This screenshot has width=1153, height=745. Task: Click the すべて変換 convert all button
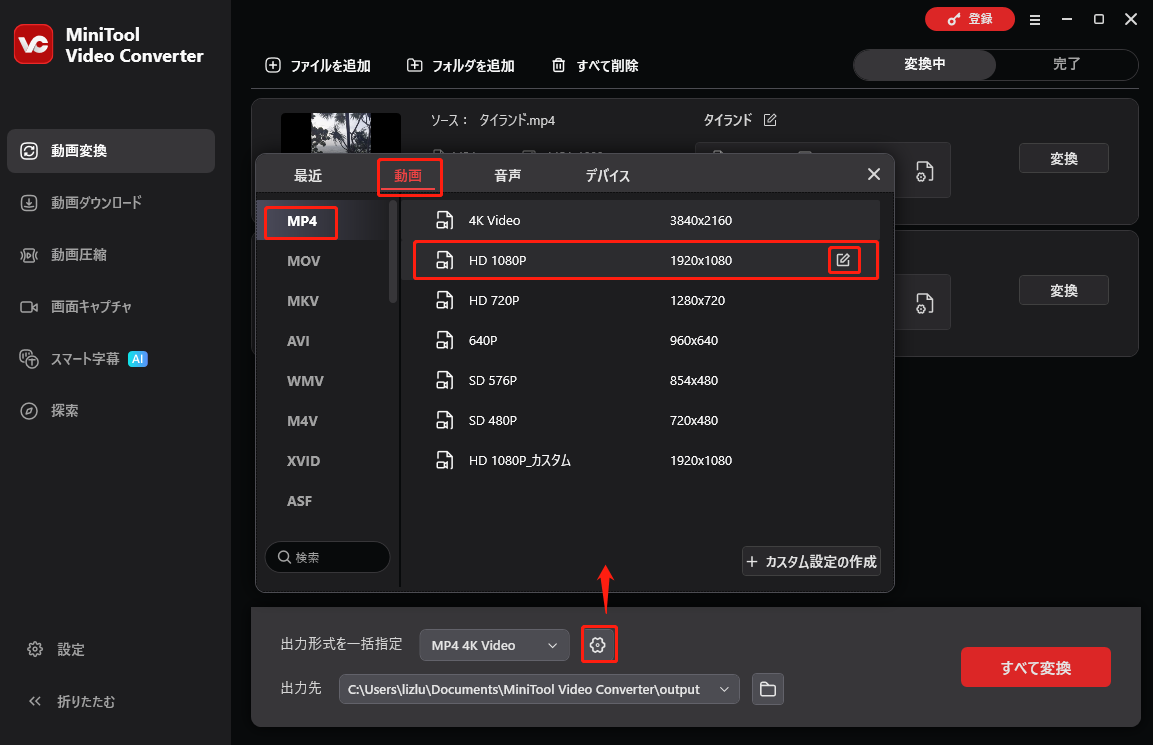click(x=1035, y=667)
